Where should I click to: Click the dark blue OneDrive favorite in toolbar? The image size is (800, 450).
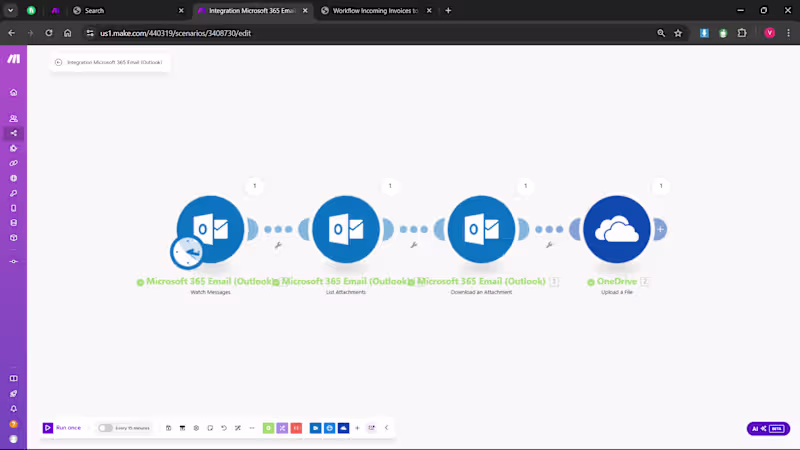point(343,428)
